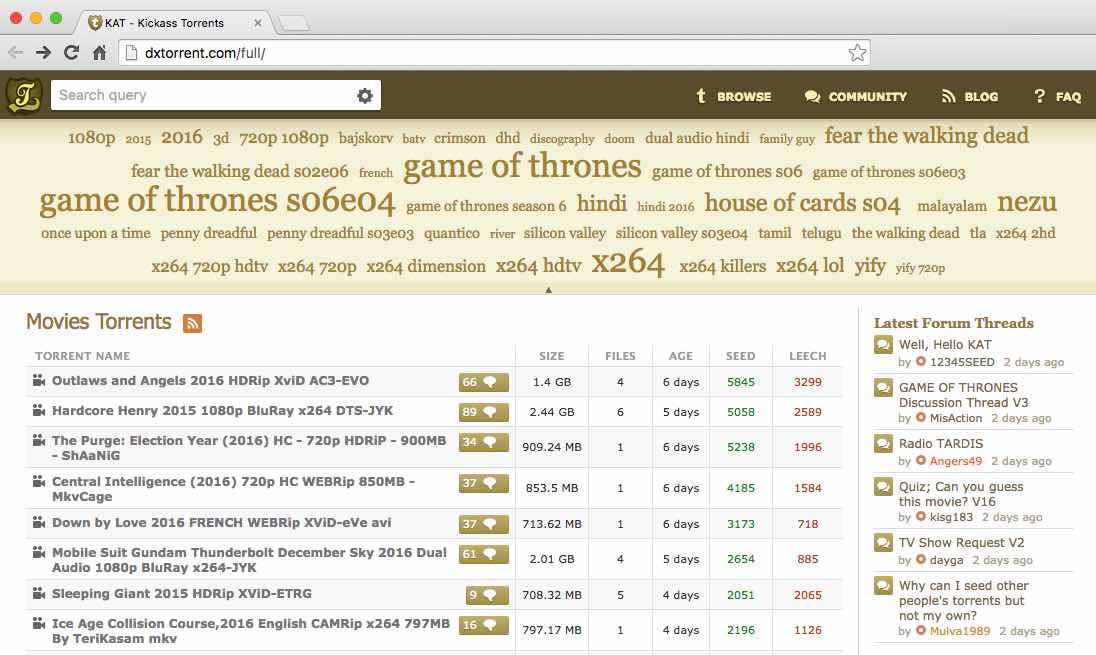This screenshot has height=655, width=1096.
Task: Open Hardcore Henry 2015 1080p torrent
Action: tap(222, 411)
